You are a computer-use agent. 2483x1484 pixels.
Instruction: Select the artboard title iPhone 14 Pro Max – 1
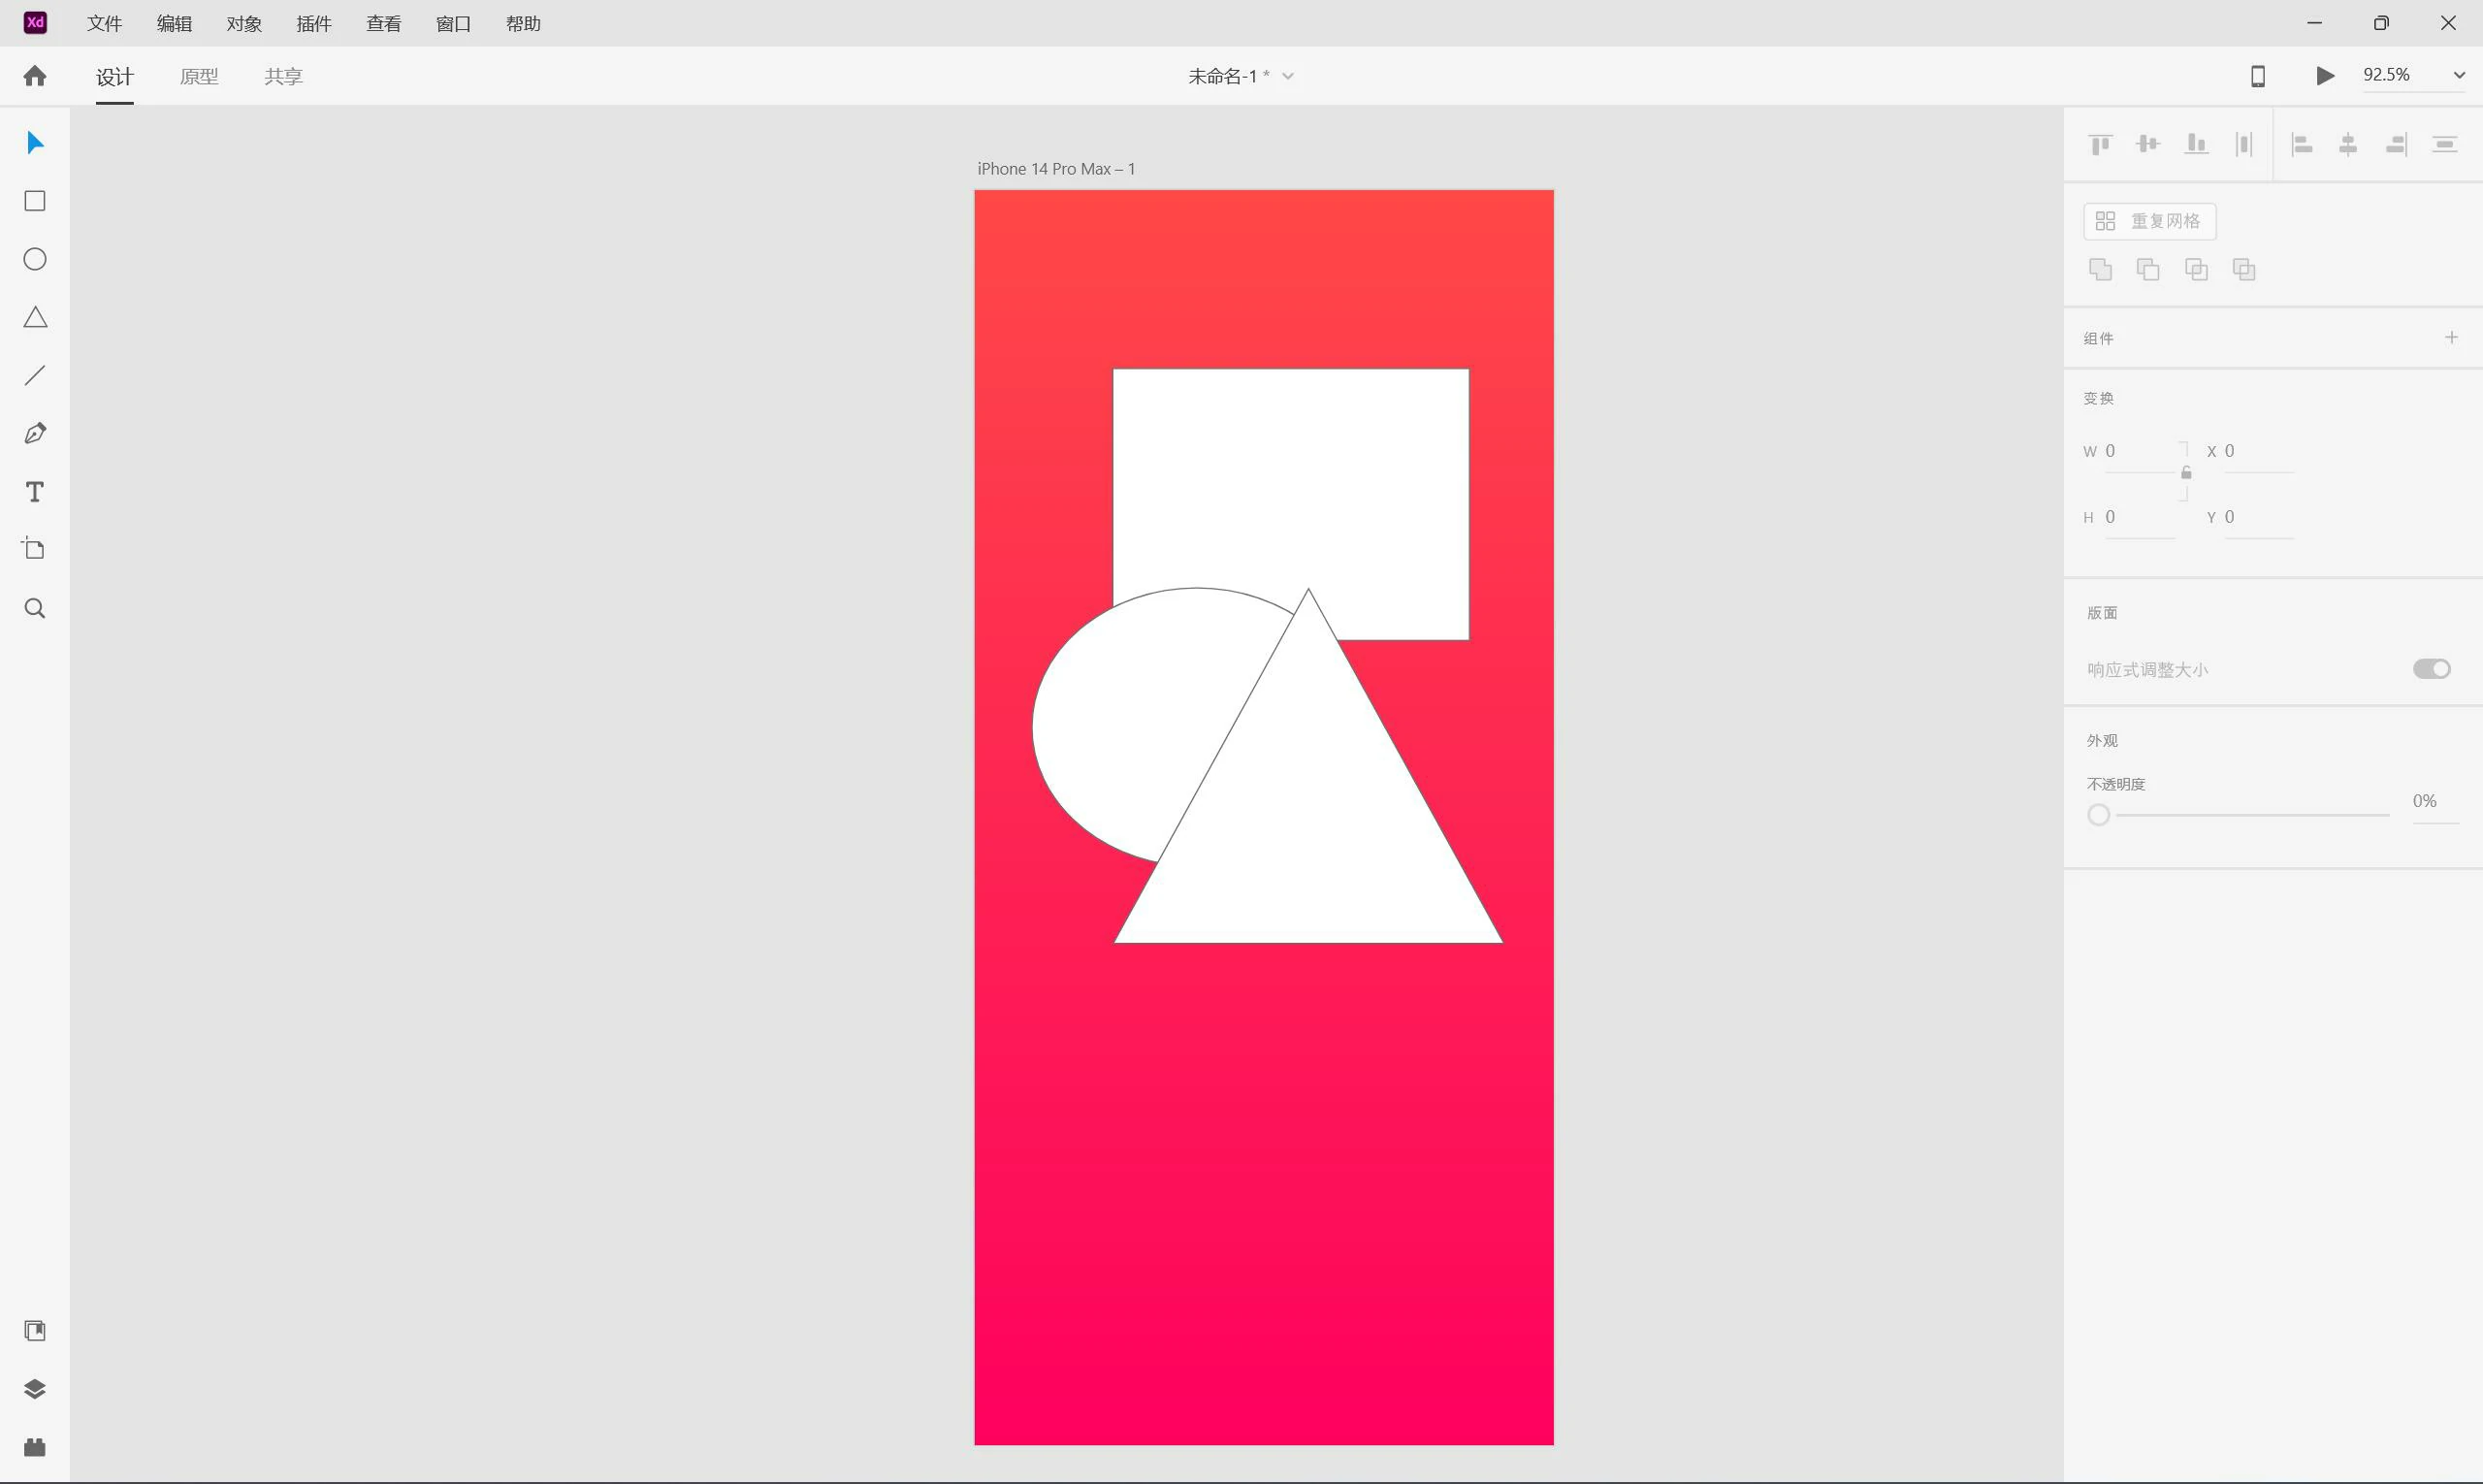1056,169
